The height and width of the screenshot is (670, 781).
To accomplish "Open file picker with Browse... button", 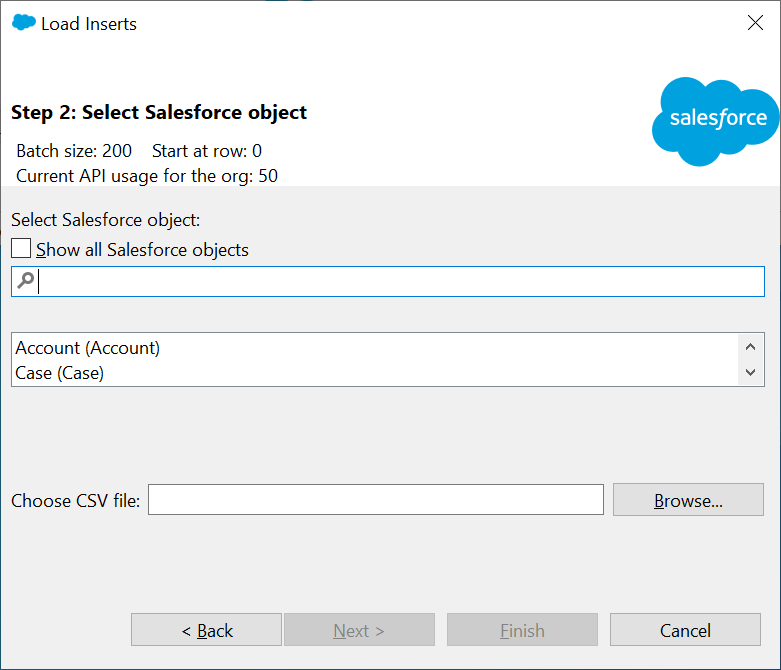I will (688, 500).
